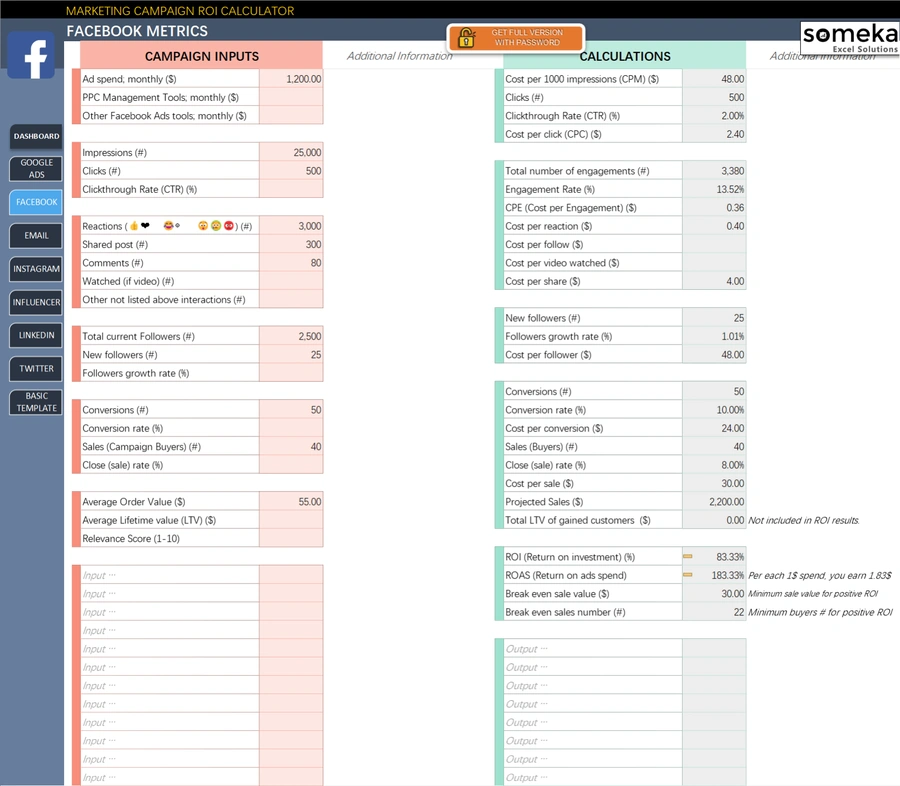Click the Cost per share value 4.00
Screen dimensions: 900x786
[714, 281]
